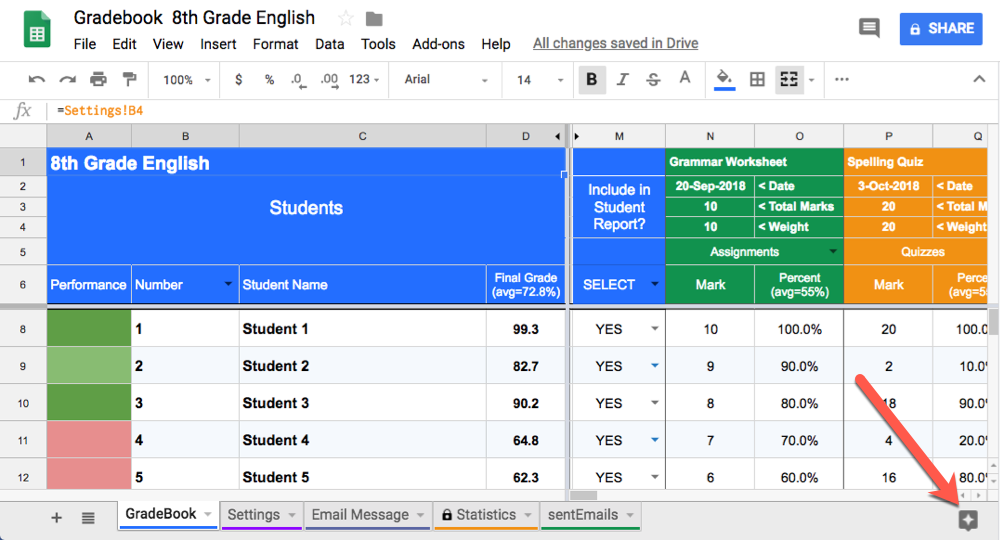The height and width of the screenshot is (540, 1000).
Task: Open the zoom 100% dropdown
Action: point(187,80)
